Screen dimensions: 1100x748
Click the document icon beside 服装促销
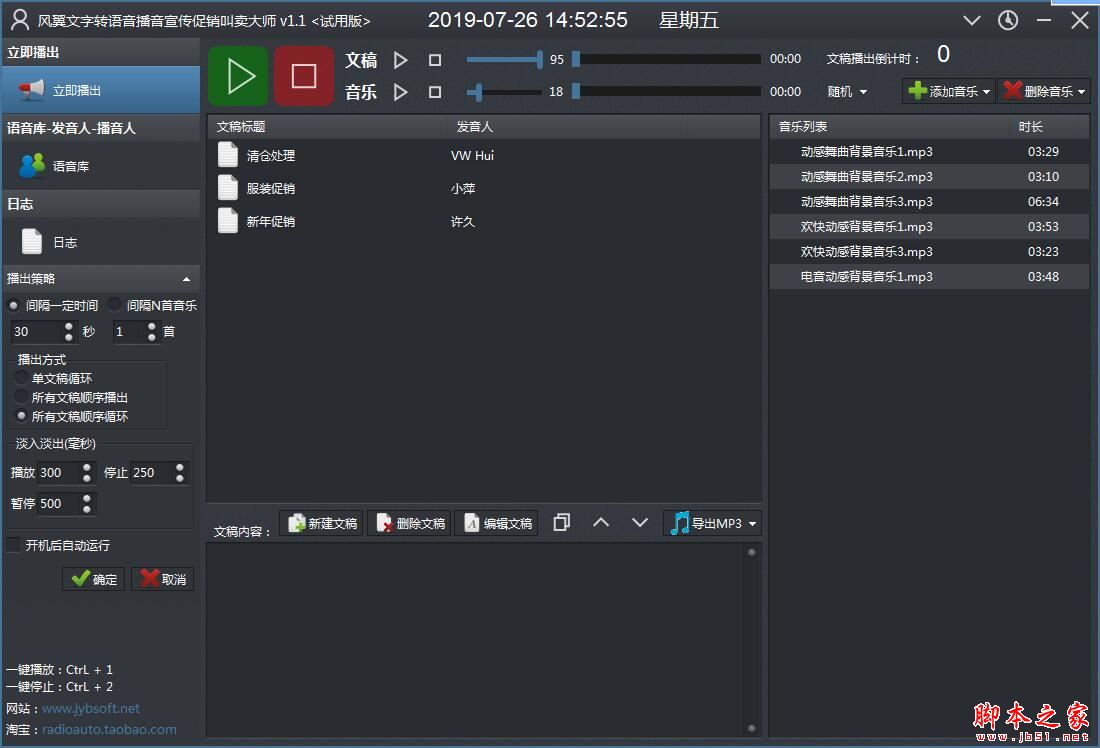(228, 187)
